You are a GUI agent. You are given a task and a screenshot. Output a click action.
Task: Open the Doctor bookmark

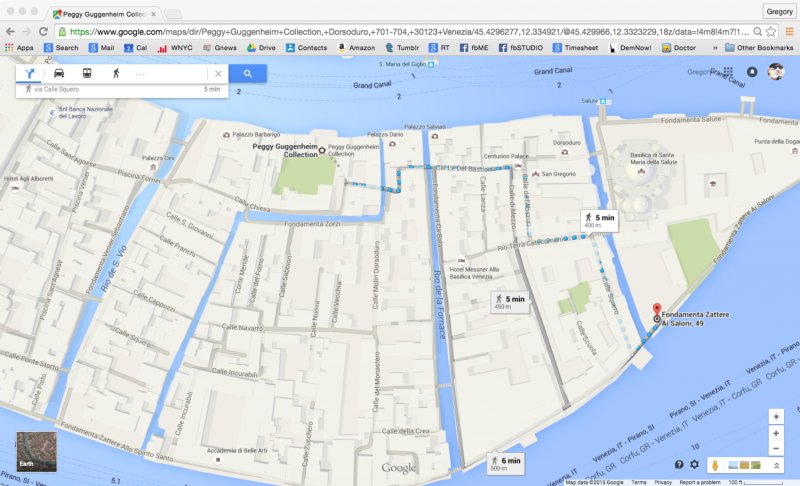click(x=679, y=47)
